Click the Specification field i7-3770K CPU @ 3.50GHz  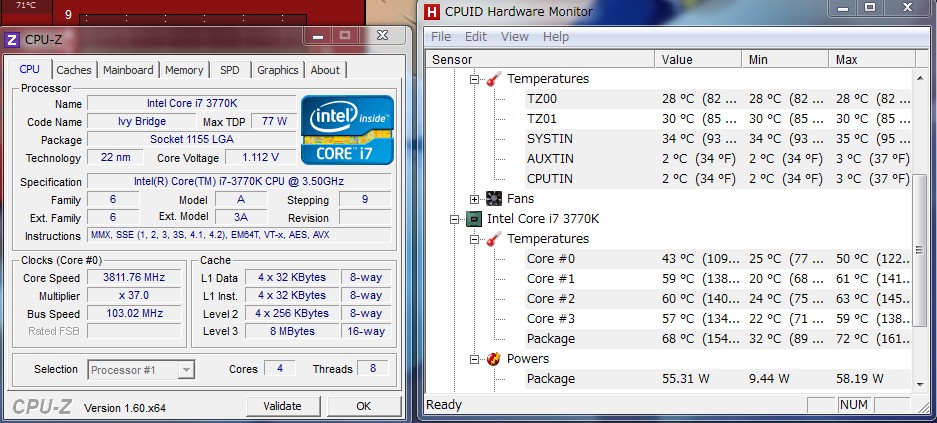click(240, 181)
